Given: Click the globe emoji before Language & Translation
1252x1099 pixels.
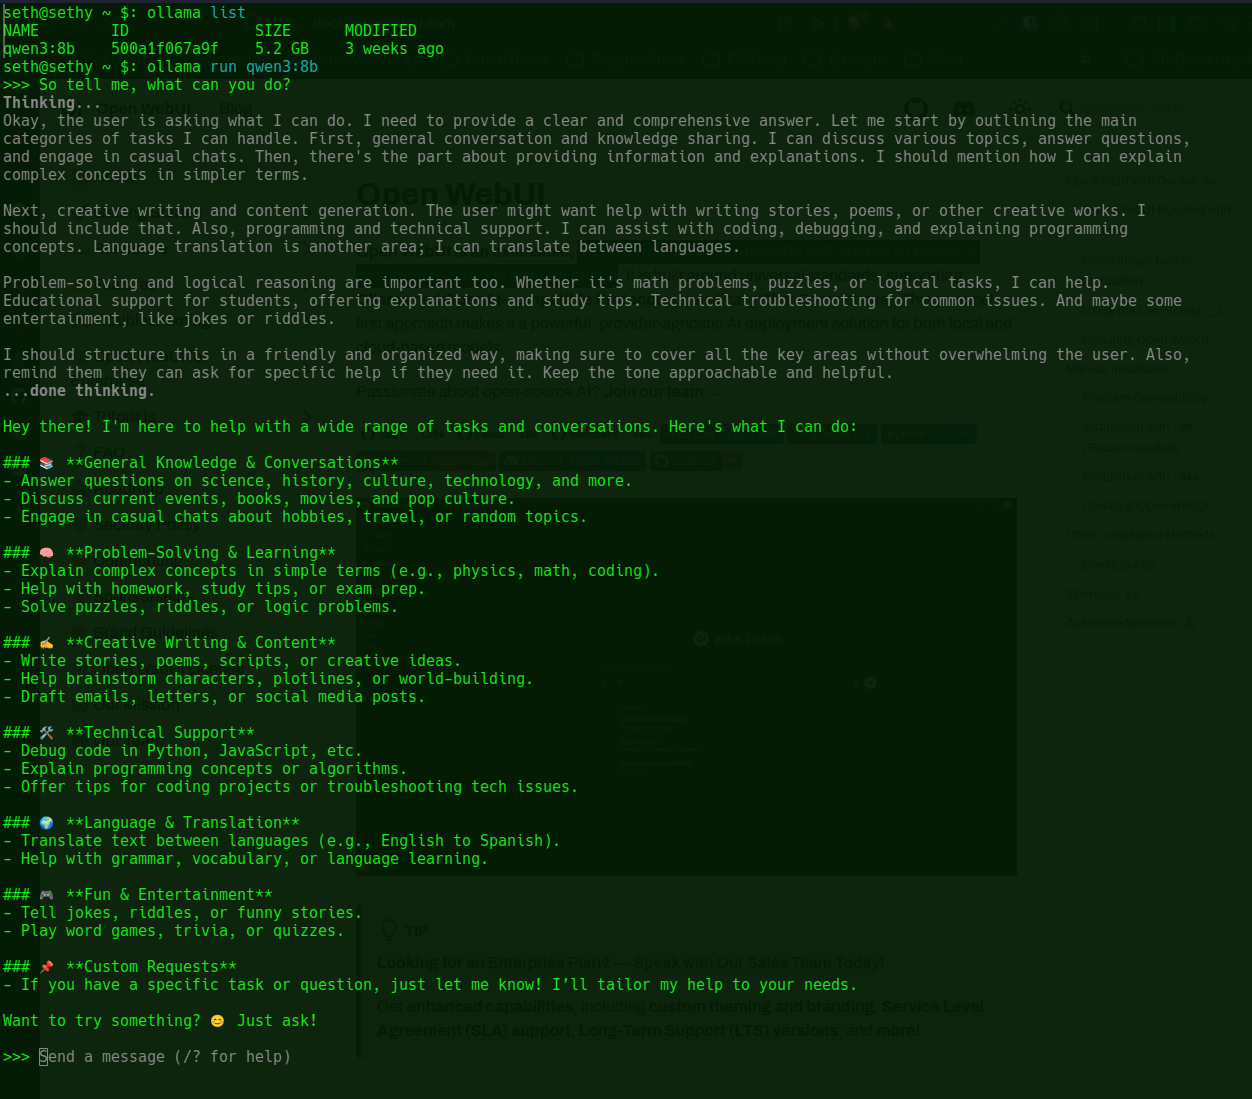Looking at the screenshot, I should [x=47, y=823].
